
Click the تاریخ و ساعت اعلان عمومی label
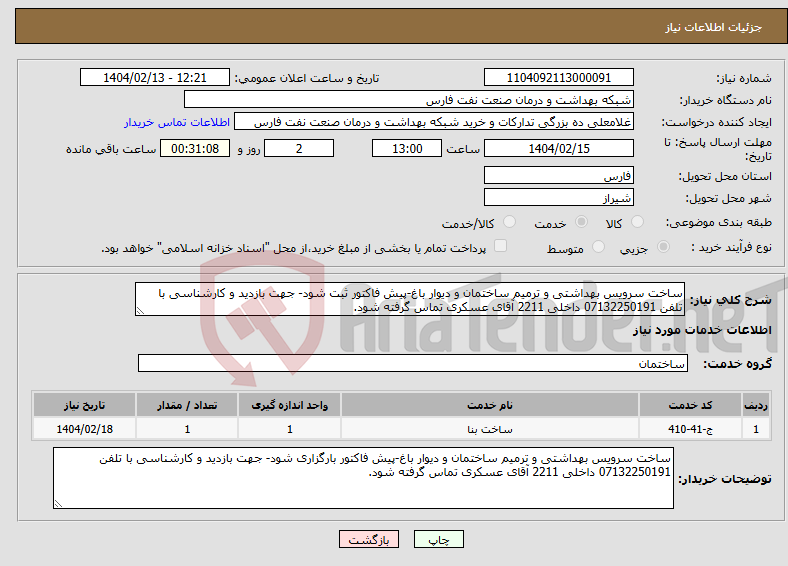307,78
